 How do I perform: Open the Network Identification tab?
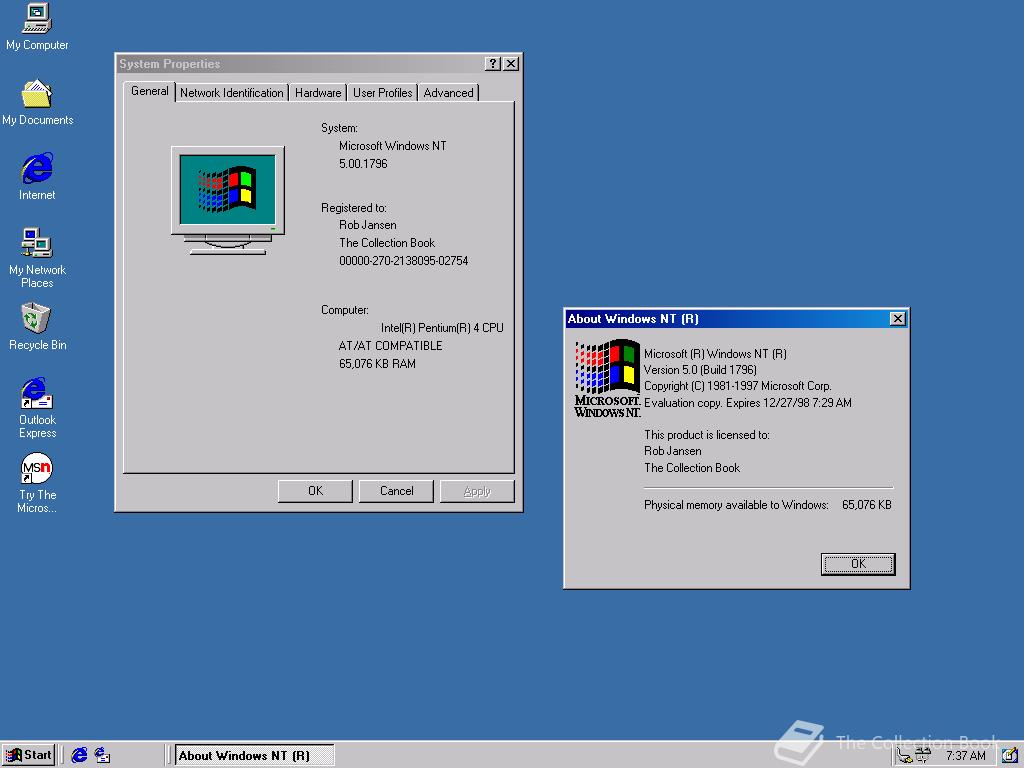click(x=232, y=93)
